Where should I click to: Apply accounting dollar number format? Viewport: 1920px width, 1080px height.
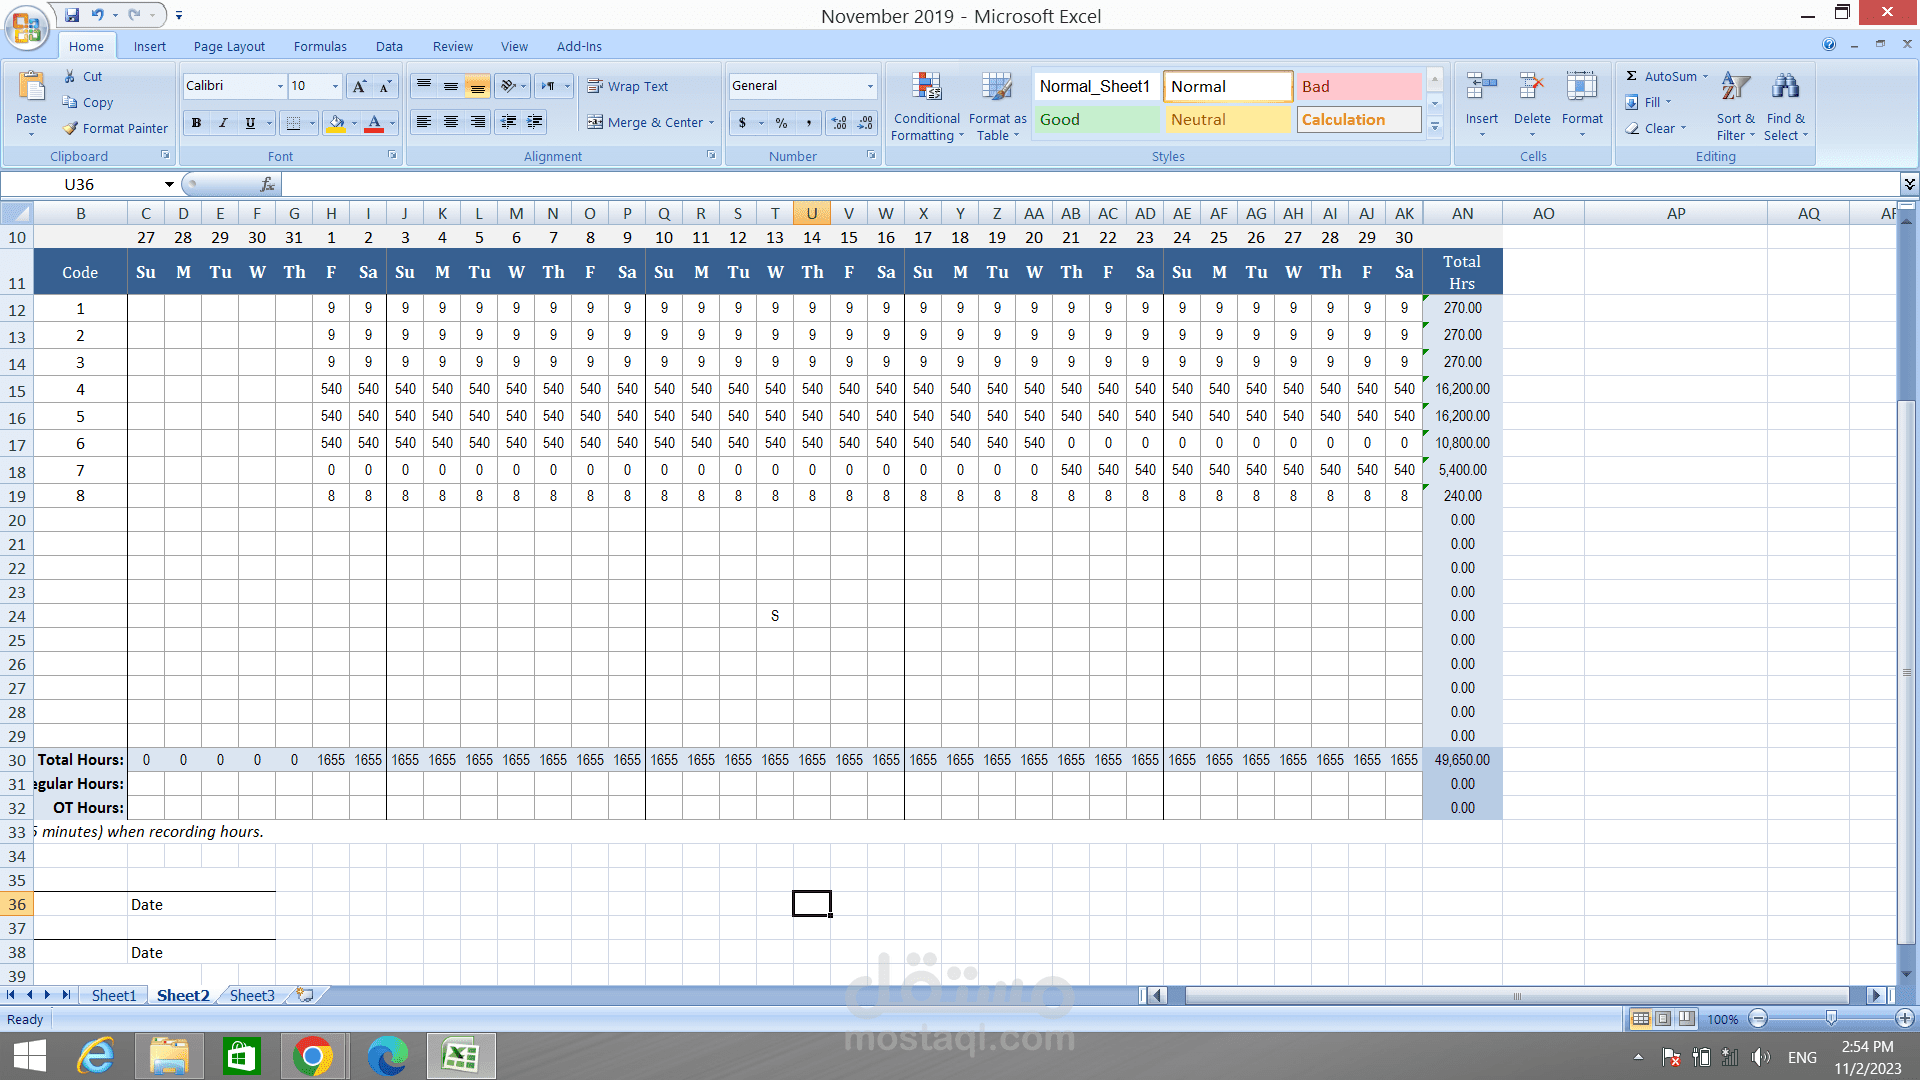(742, 123)
